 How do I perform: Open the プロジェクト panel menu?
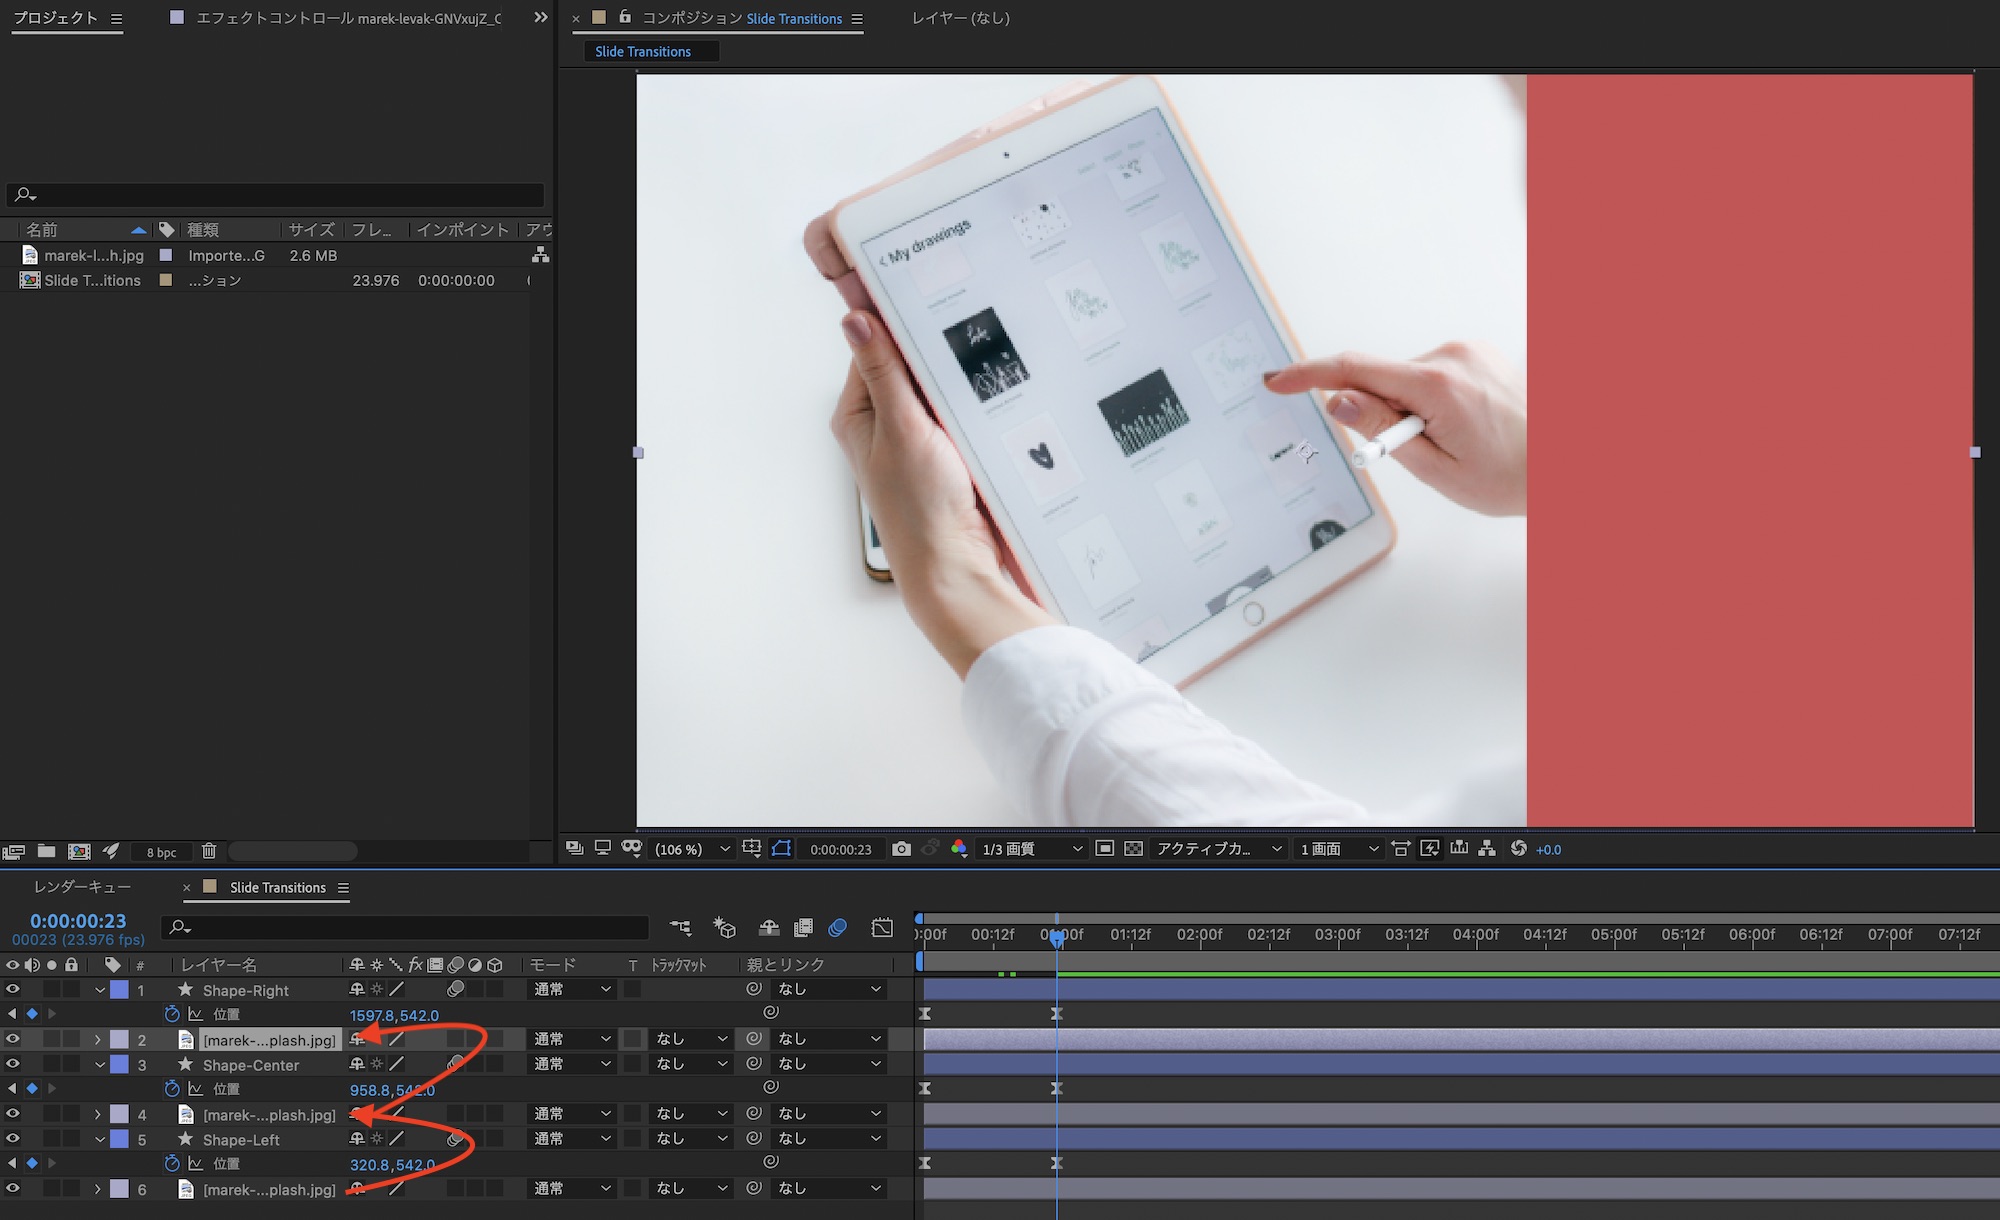[116, 19]
